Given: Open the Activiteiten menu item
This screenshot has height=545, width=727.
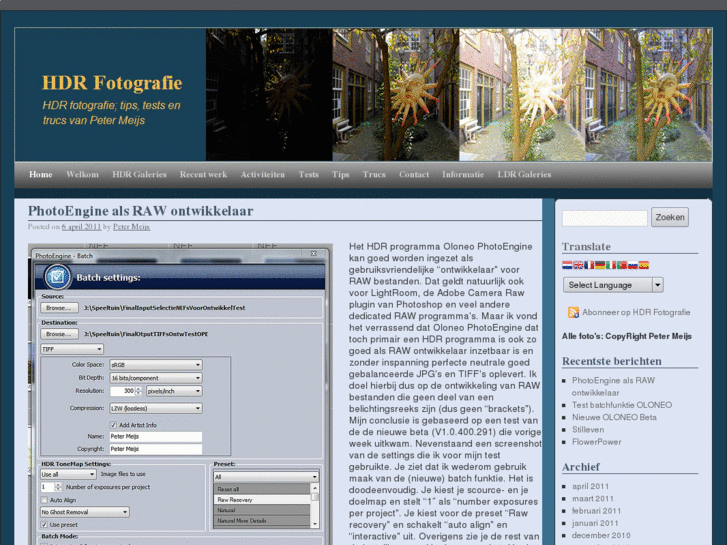Looking at the screenshot, I should (262, 174).
